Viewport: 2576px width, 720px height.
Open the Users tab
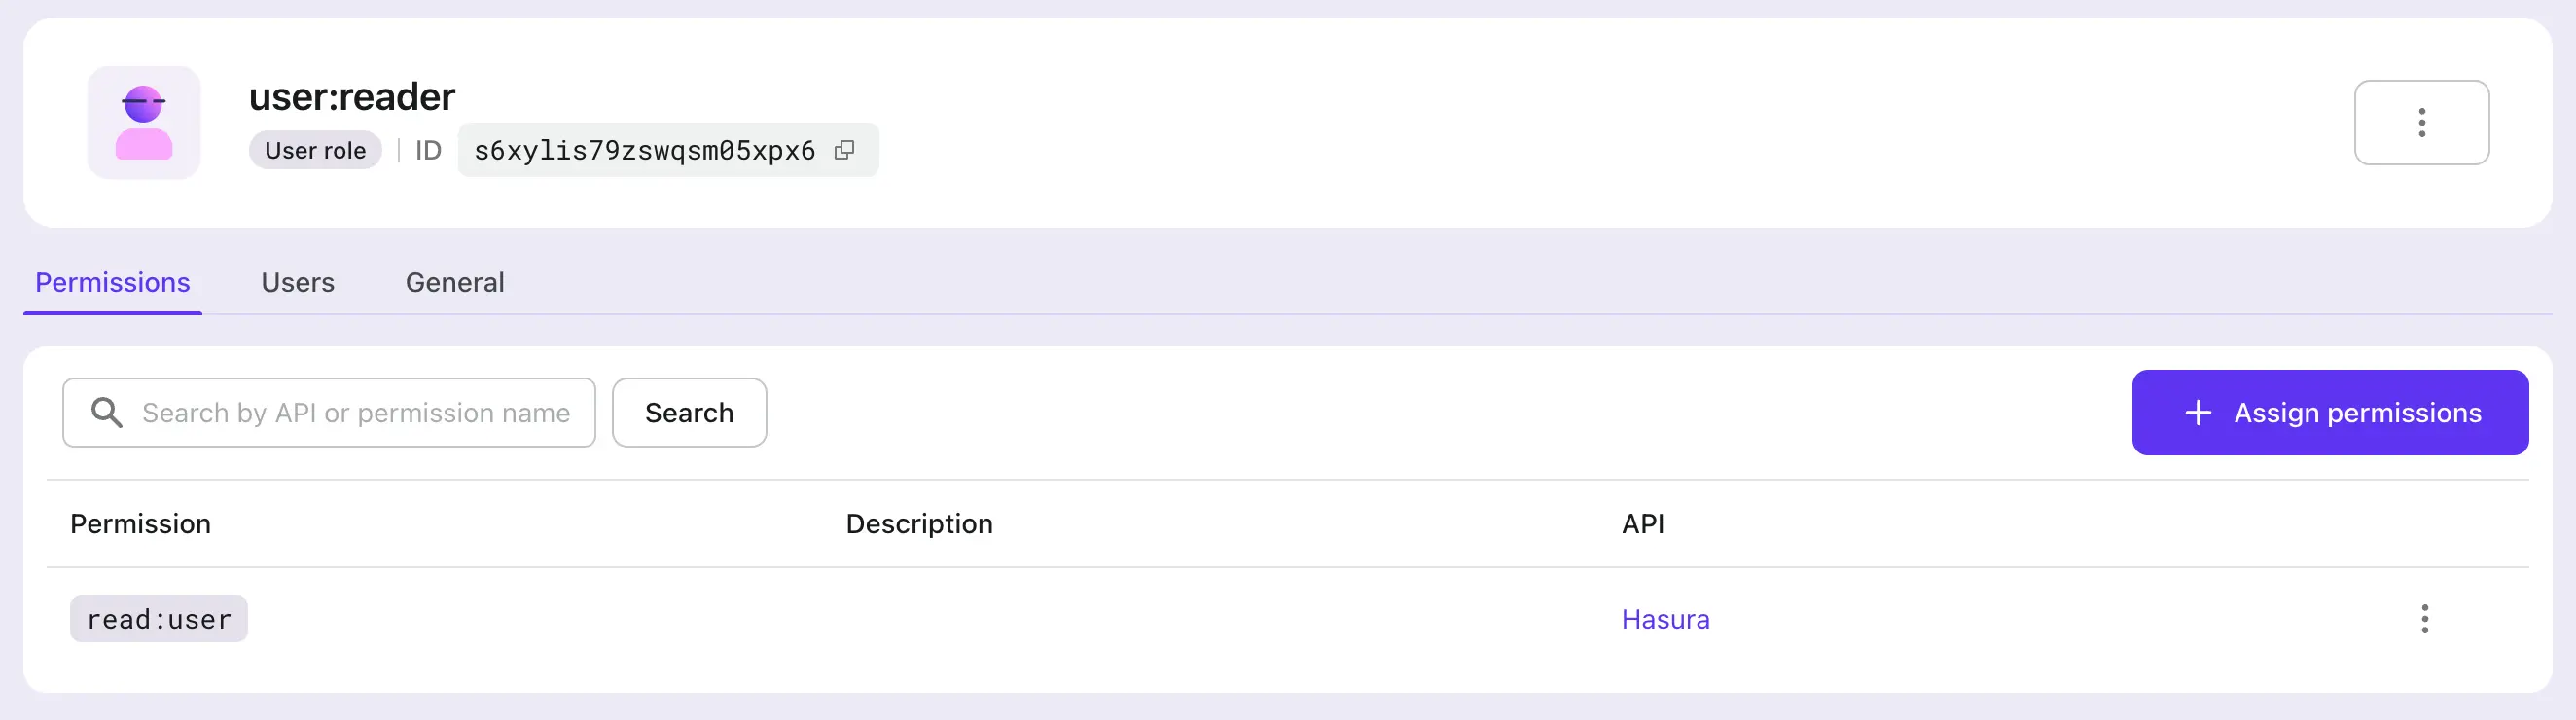pos(297,283)
